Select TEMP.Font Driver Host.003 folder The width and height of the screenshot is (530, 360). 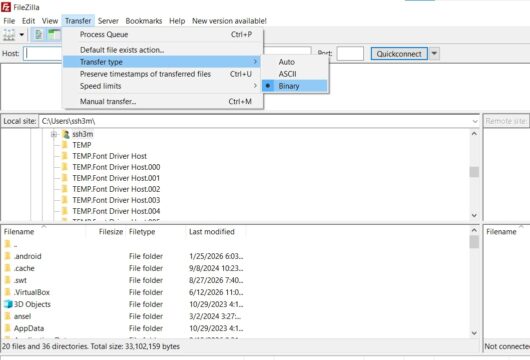click(x=116, y=200)
